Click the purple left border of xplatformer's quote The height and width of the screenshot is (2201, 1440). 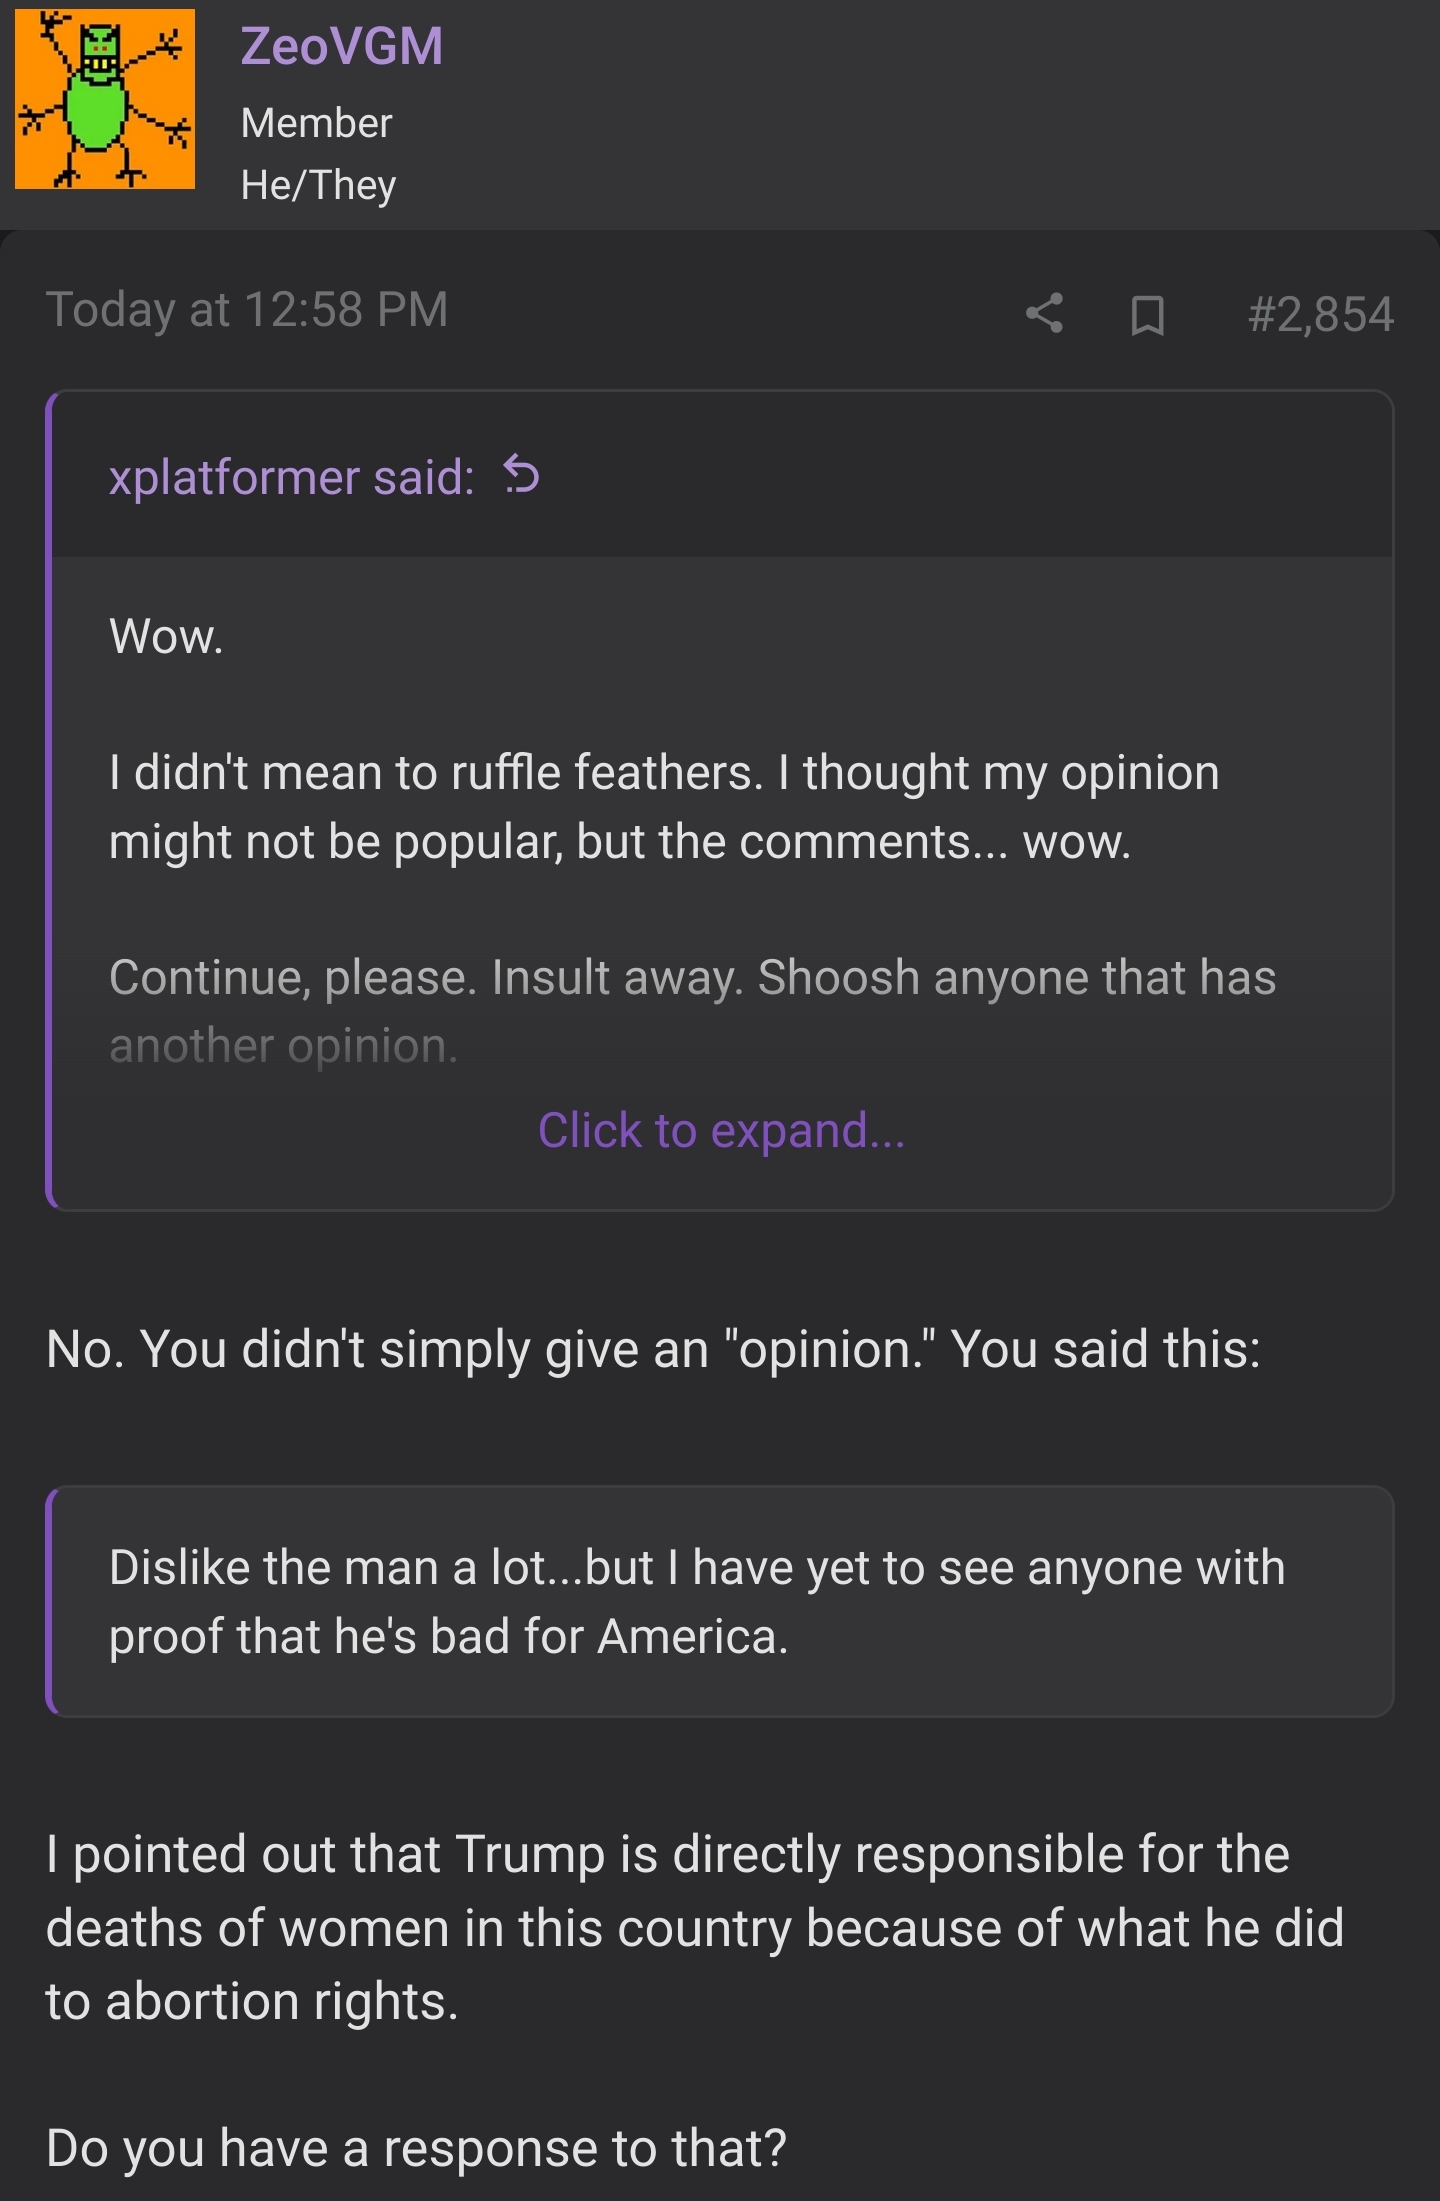tap(50, 800)
